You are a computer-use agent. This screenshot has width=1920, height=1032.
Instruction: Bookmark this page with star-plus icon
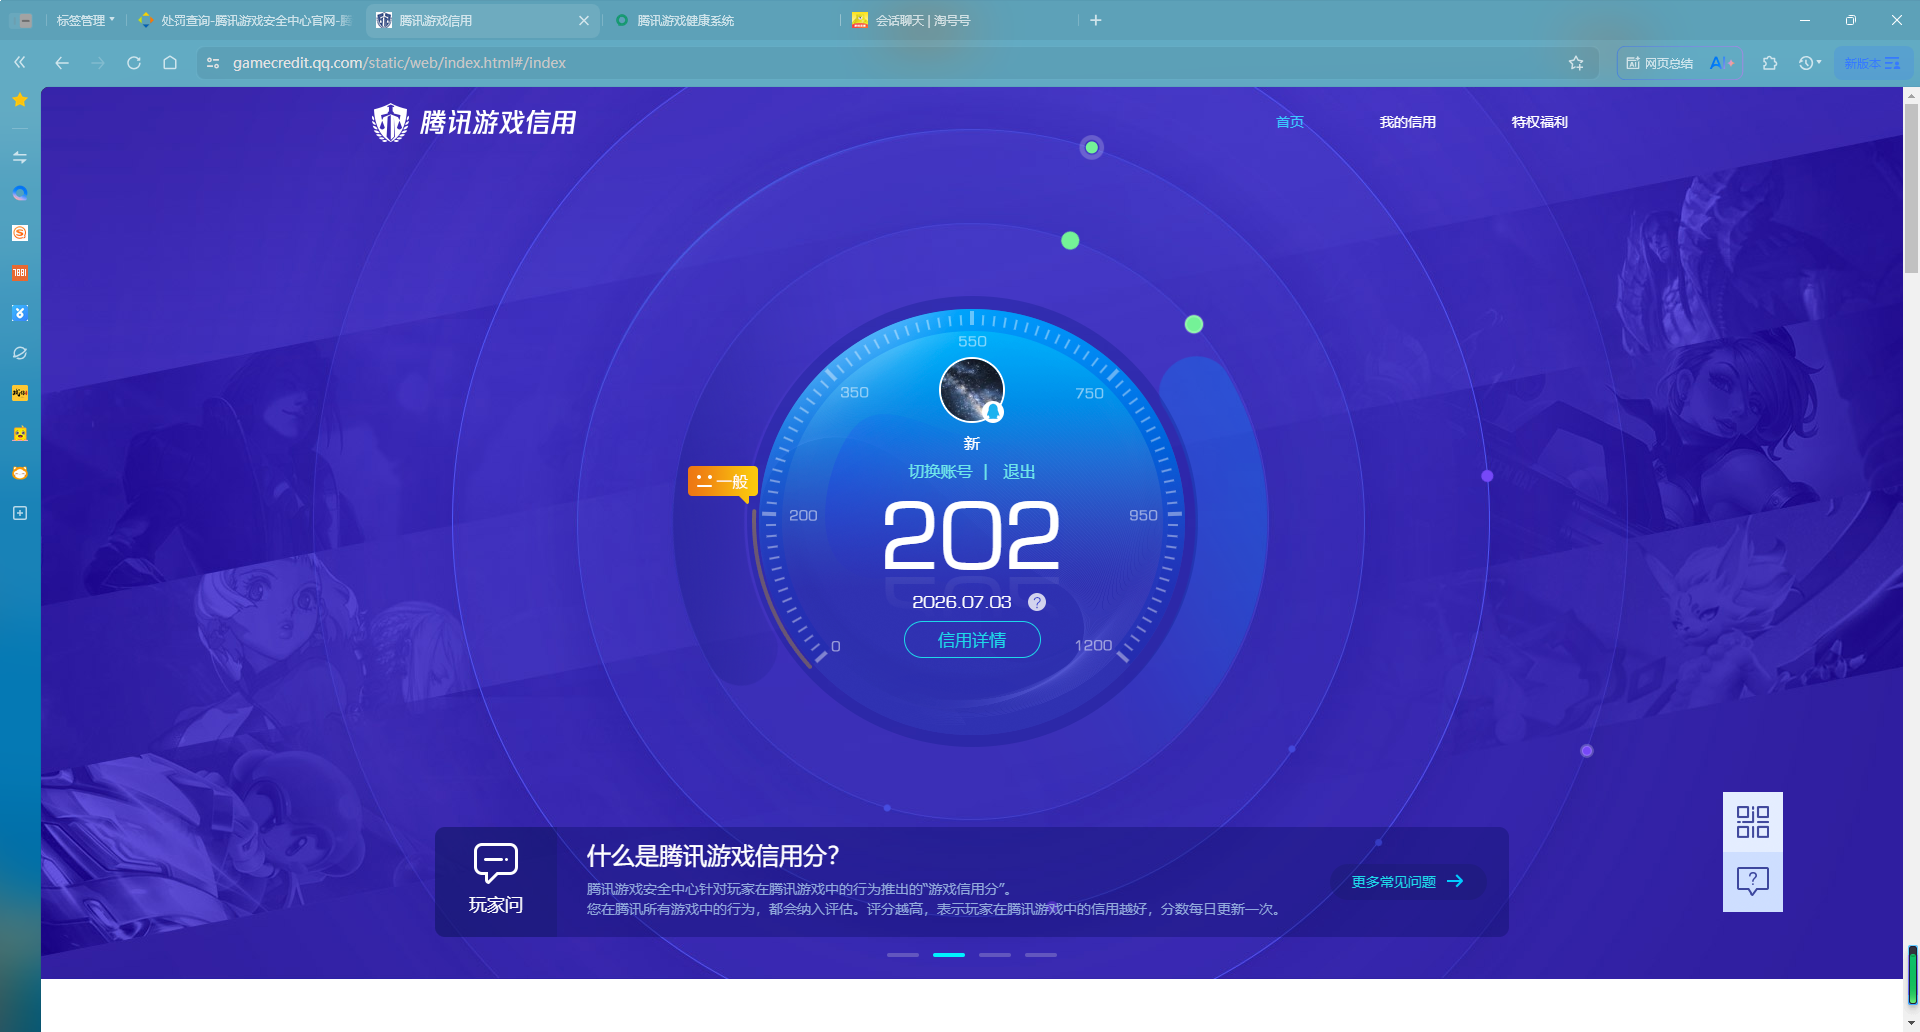coord(1576,63)
